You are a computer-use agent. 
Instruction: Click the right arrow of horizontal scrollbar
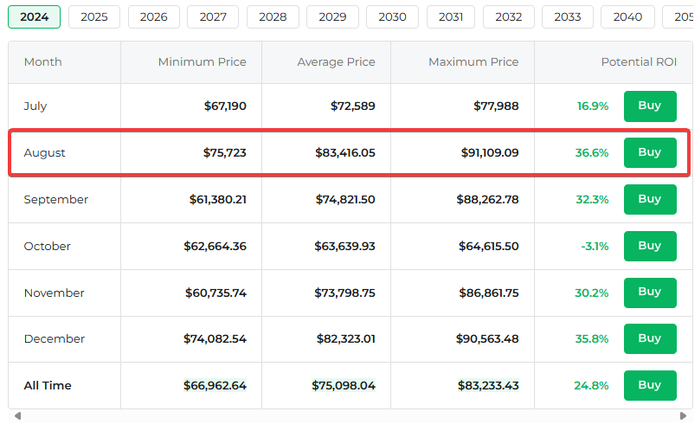[x=685, y=416]
